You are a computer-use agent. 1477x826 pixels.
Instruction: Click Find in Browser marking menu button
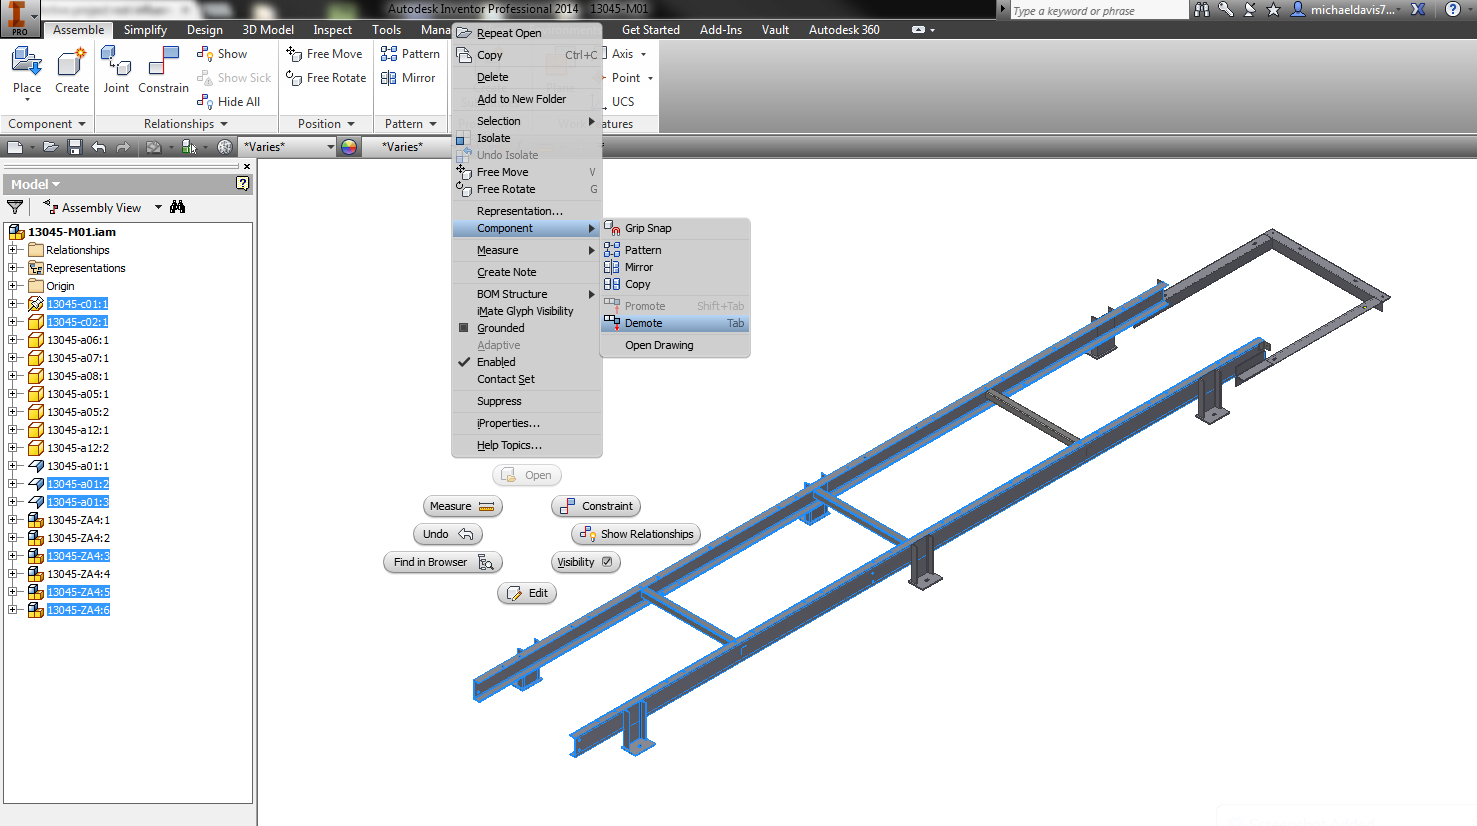coord(443,562)
